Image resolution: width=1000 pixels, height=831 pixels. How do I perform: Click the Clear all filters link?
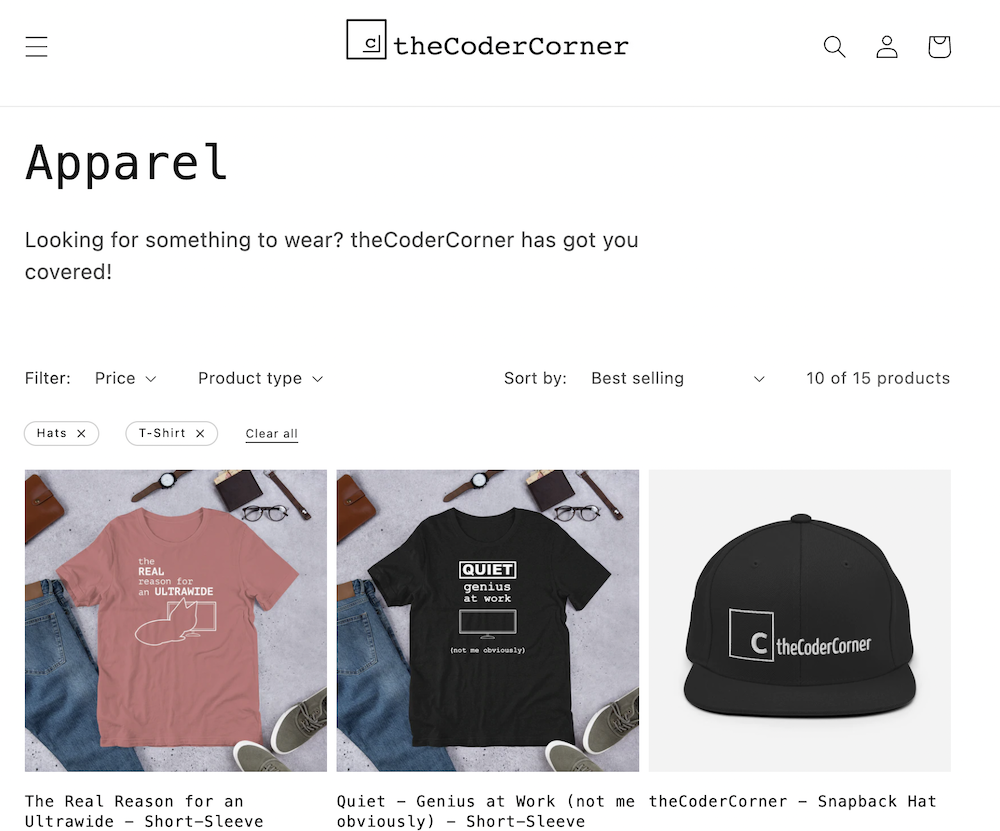pyautogui.click(x=272, y=434)
